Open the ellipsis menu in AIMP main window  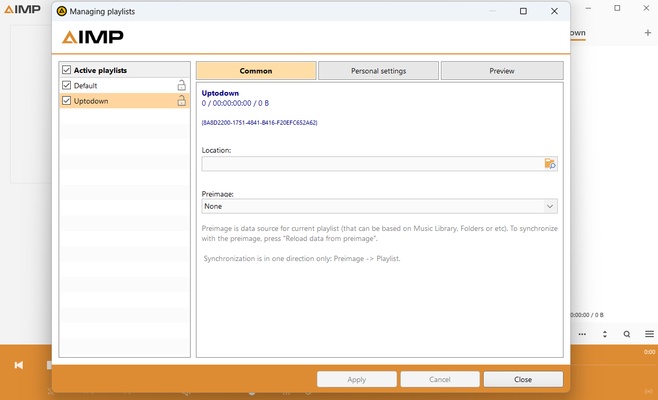click(582, 334)
